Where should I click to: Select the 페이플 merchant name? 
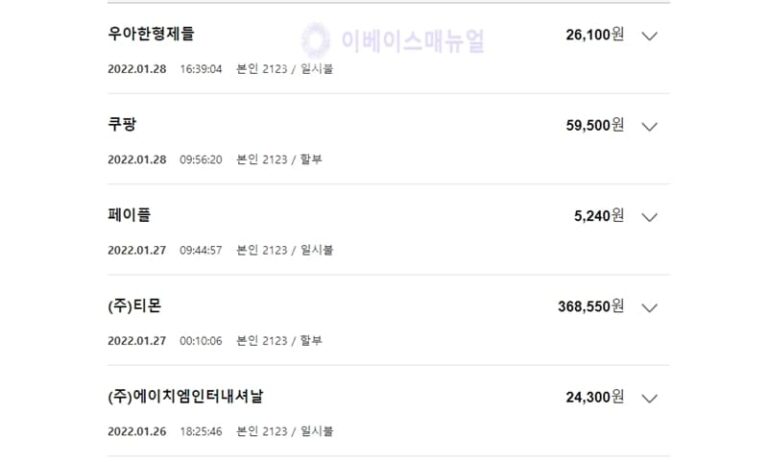click(x=129, y=215)
